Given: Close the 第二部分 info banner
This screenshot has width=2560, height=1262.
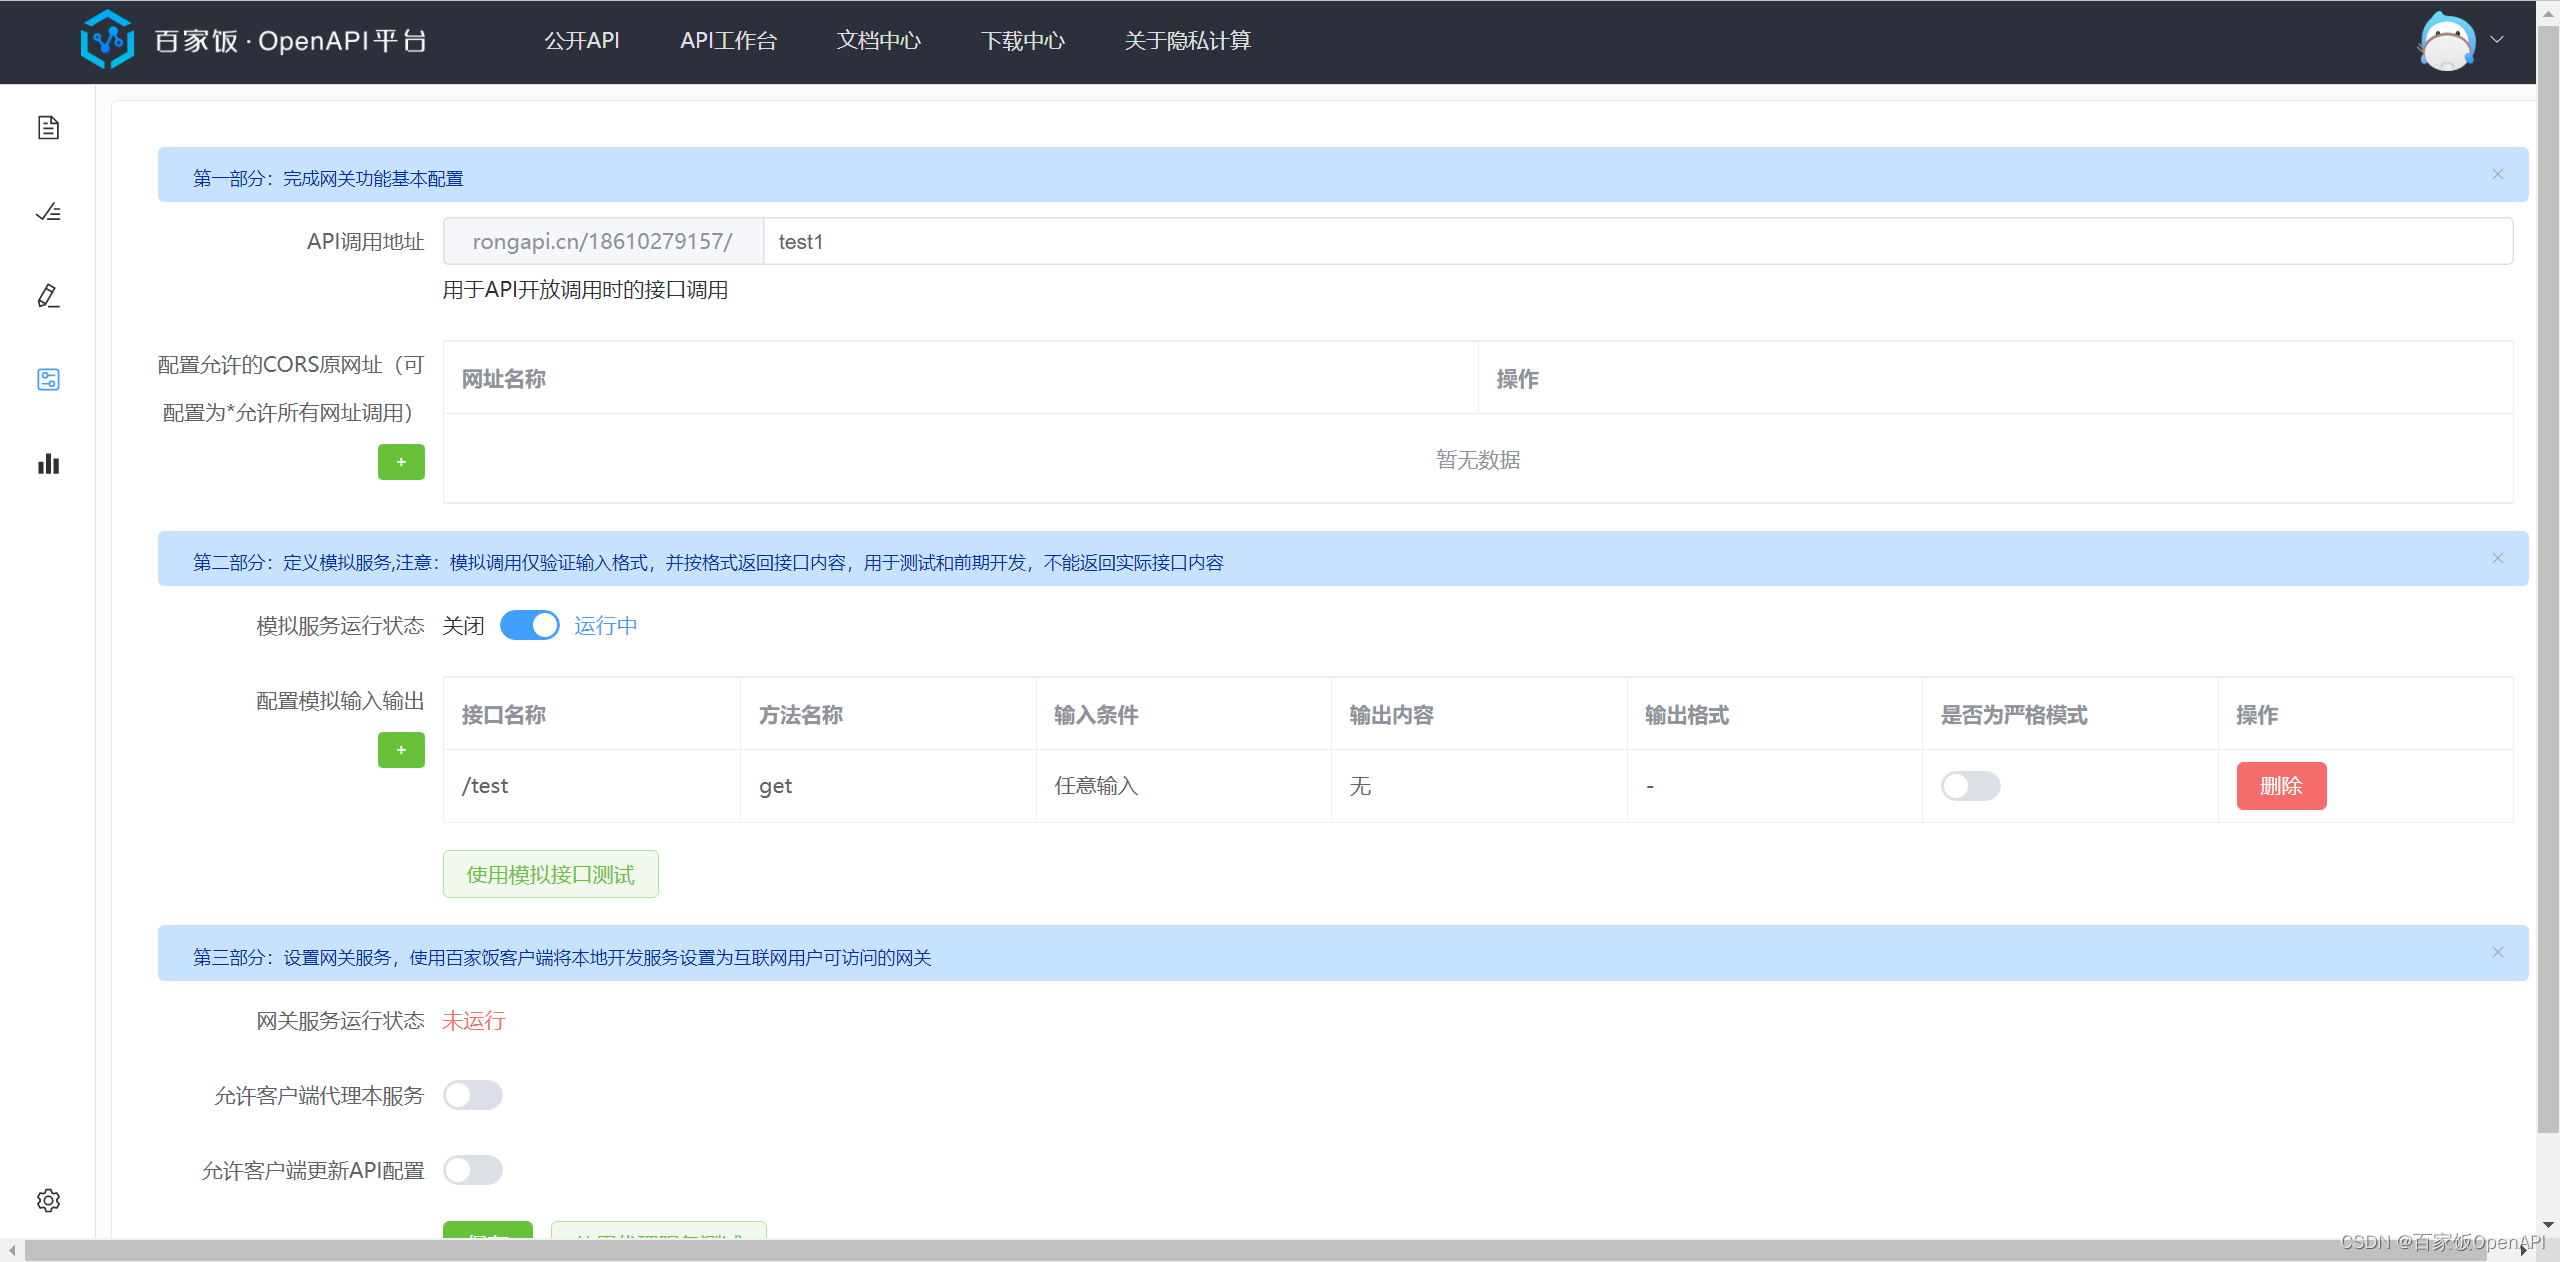Looking at the screenshot, I should [2498, 558].
